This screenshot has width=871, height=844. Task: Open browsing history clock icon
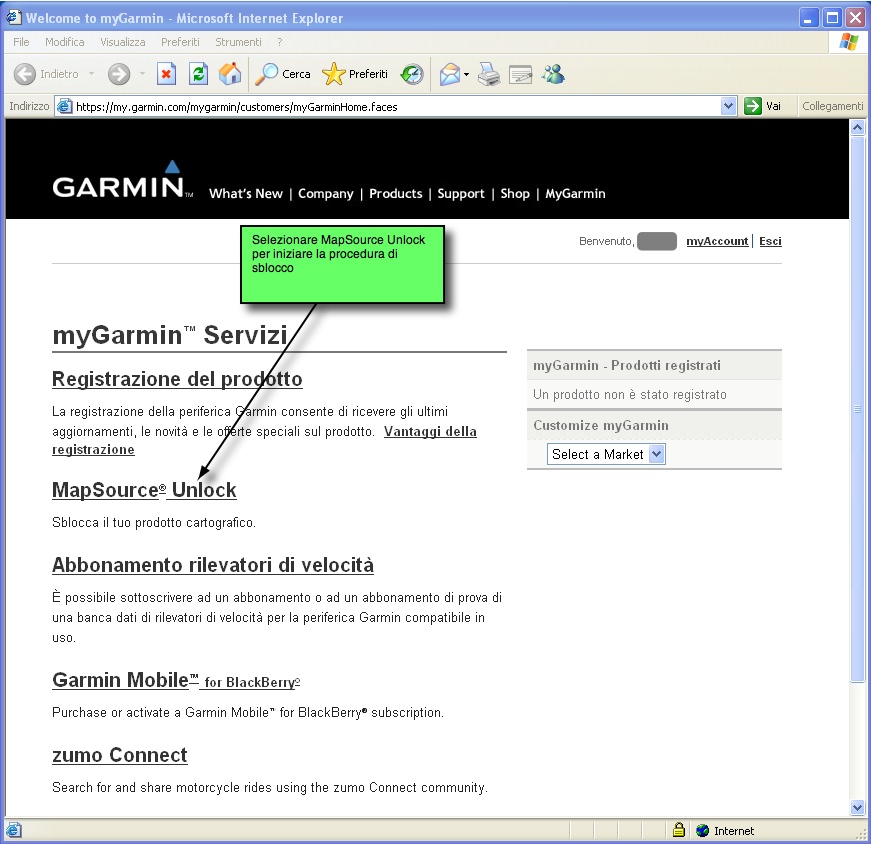tap(412, 74)
